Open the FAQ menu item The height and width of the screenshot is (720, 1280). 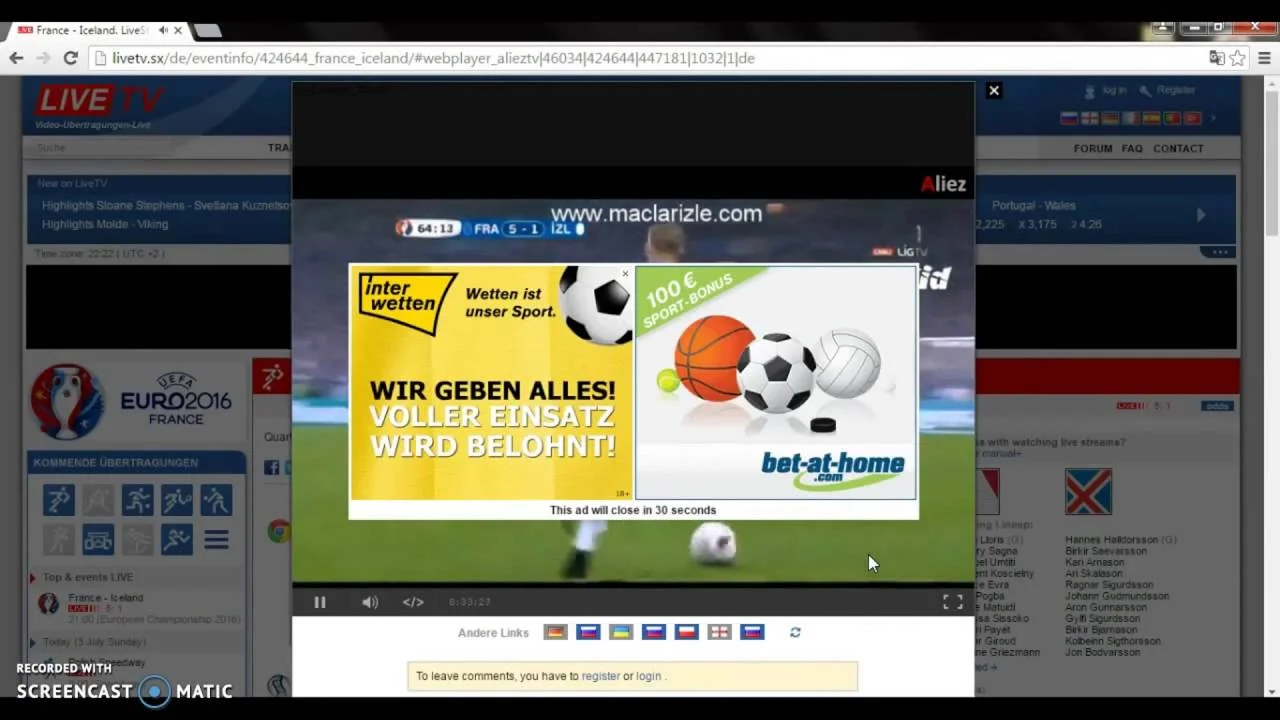click(x=1132, y=148)
